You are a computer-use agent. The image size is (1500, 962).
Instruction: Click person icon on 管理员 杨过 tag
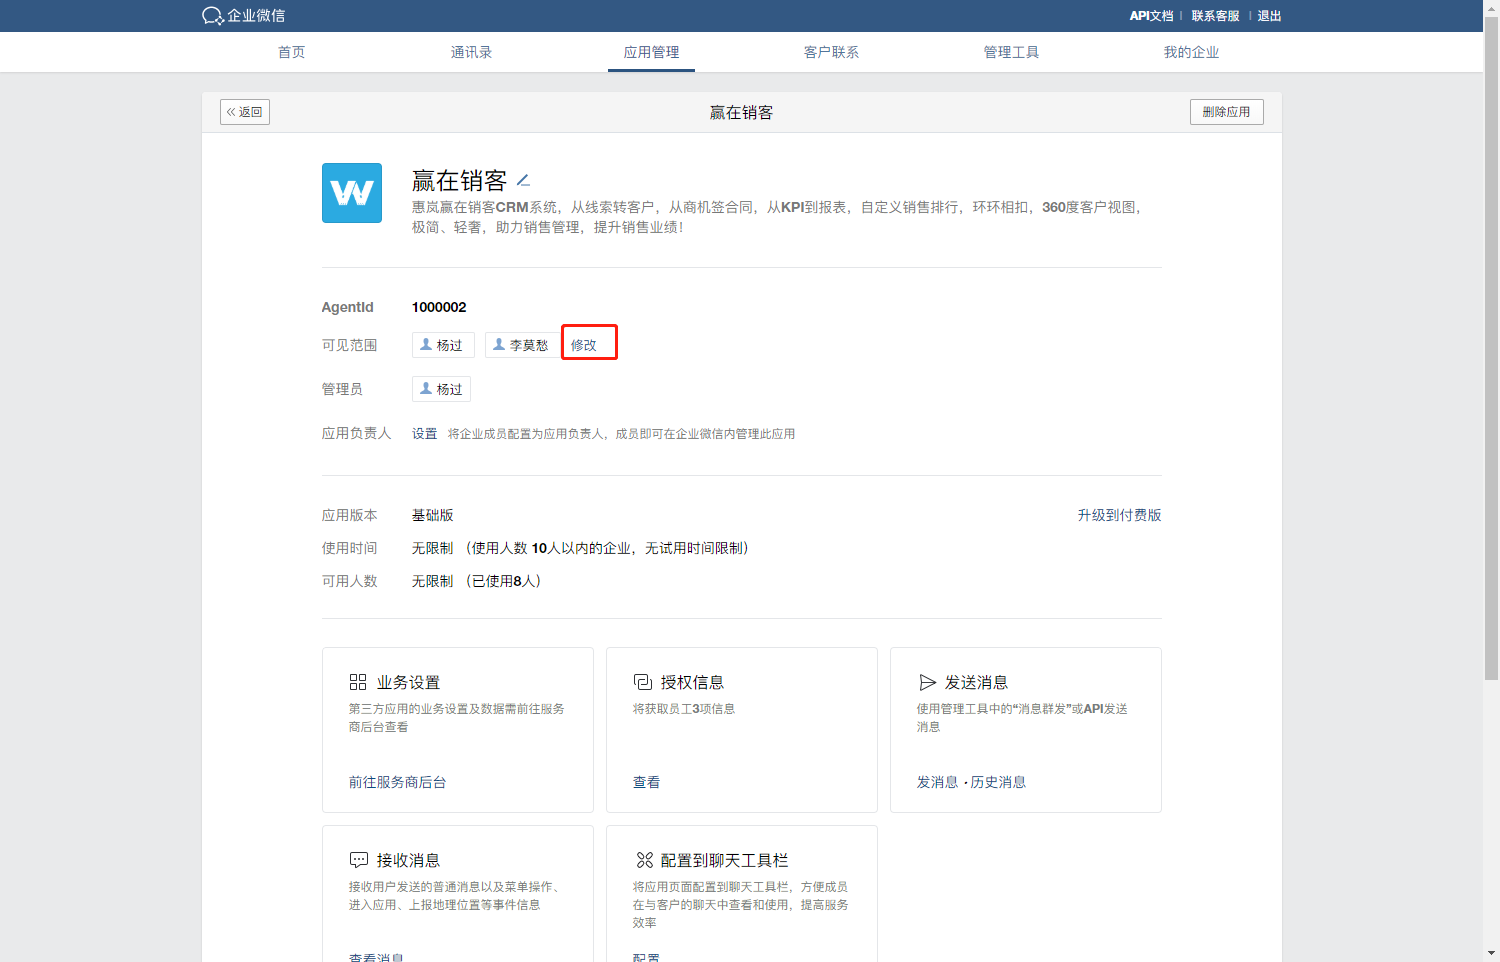pos(426,388)
